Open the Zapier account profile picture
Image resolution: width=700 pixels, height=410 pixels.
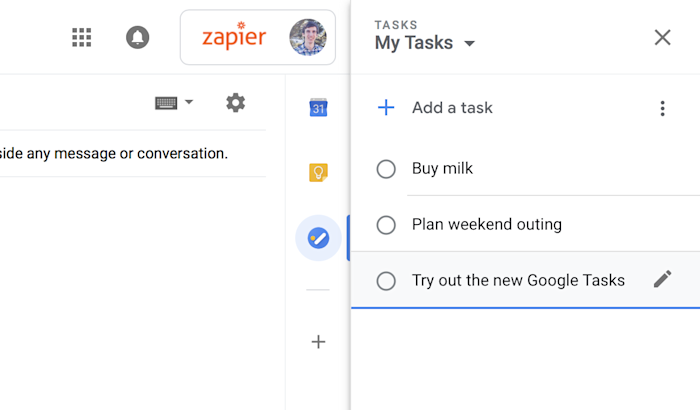tap(308, 38)
